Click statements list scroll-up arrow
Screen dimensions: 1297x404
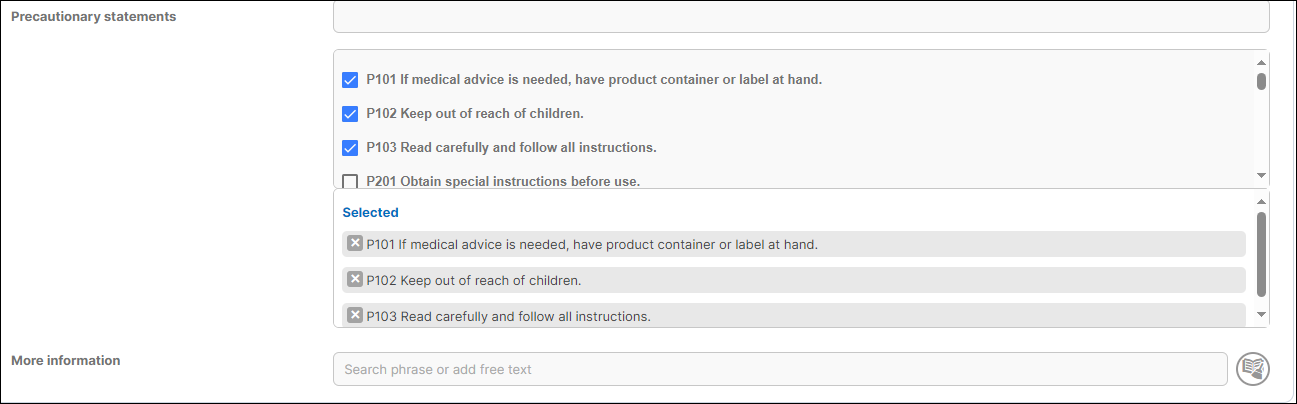pos(1261,61)
